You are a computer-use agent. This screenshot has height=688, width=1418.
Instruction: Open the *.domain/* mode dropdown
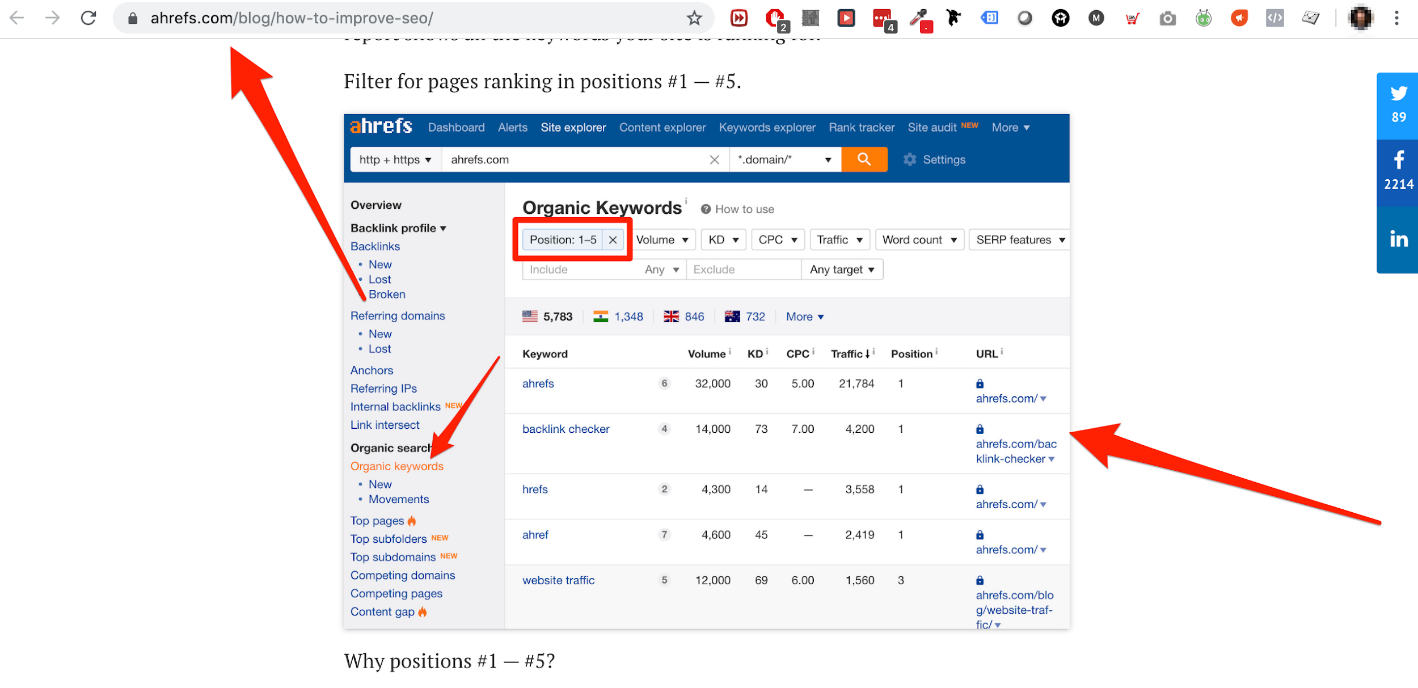coord(785,160)
